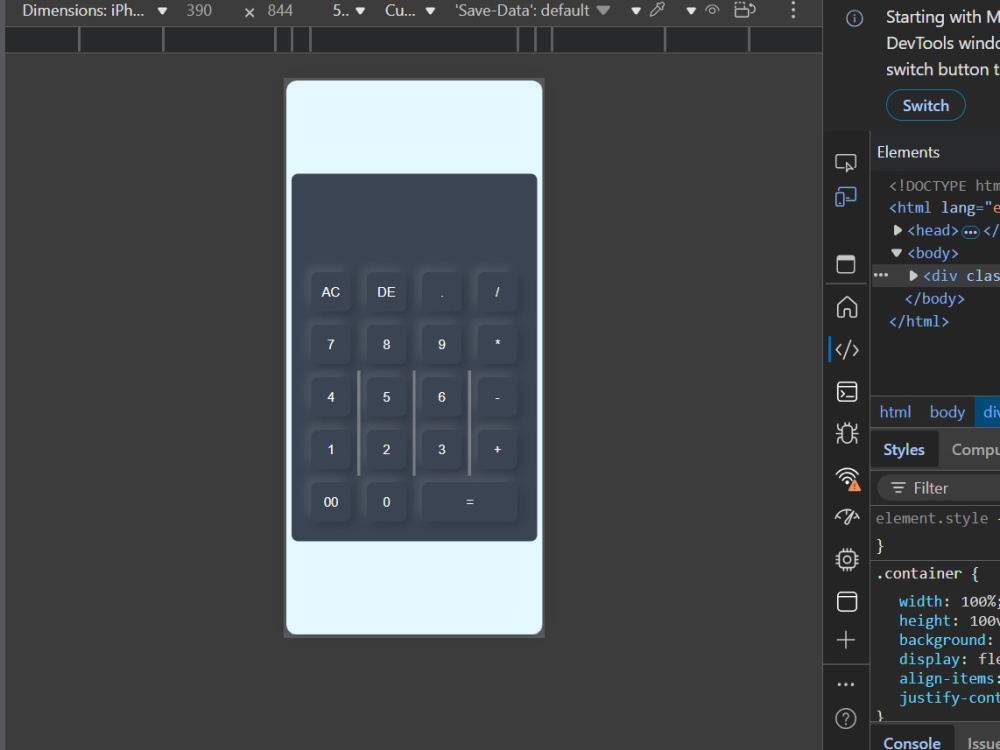1000x750 pixels.
Task: Open the zoom percentage dropdown
Action: click(x=348, y=10)
